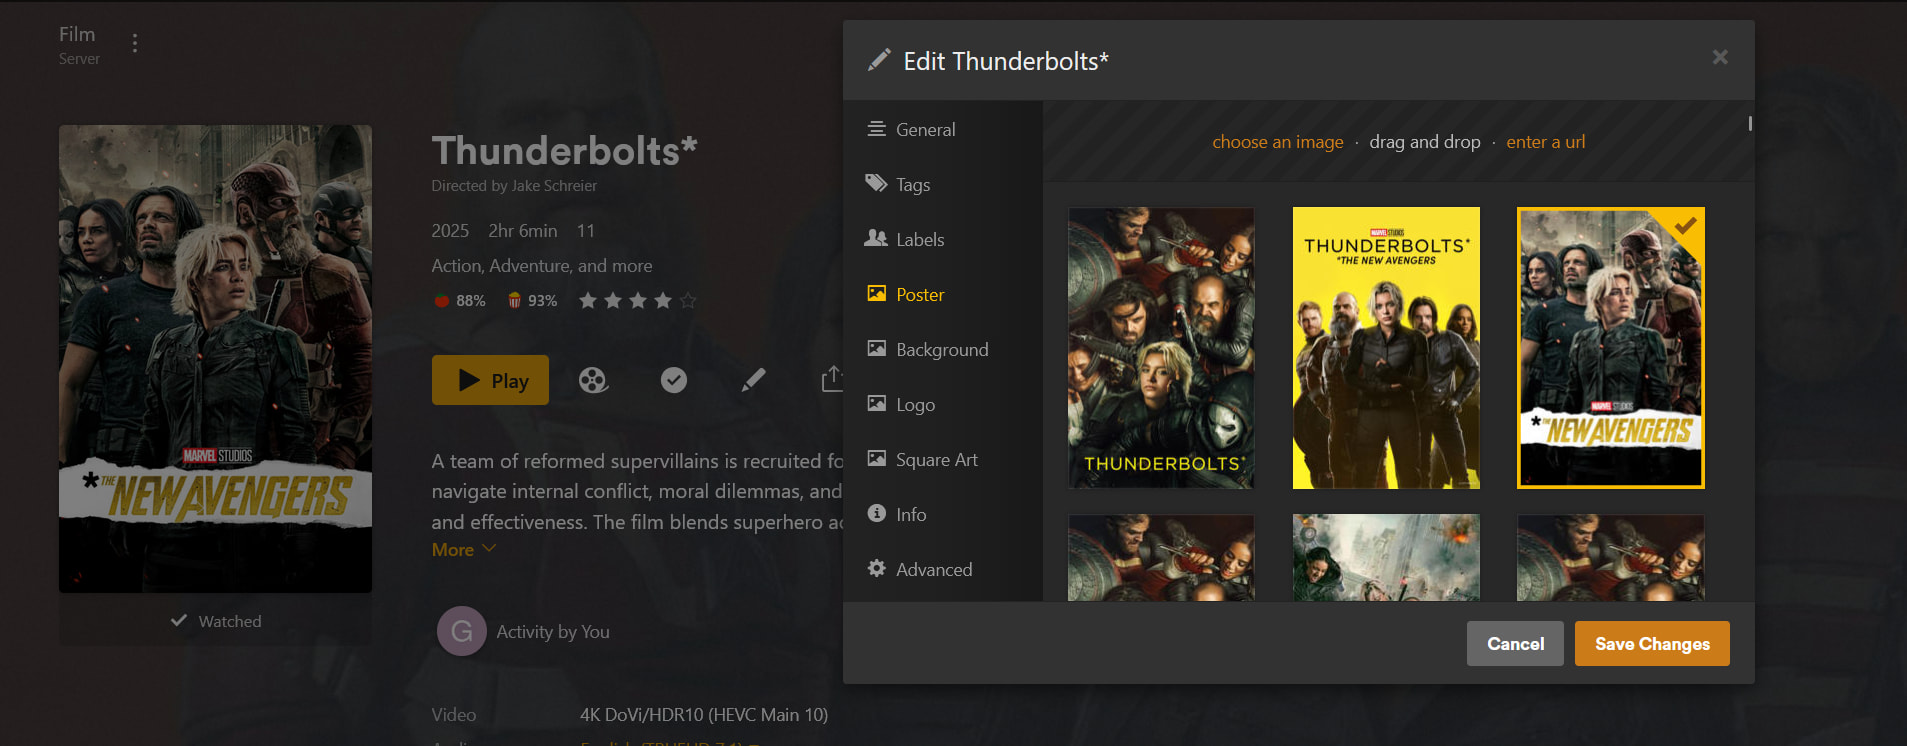1907x746 pixels.
Task: Save Changes to the poster
Action: [1652, 644]
